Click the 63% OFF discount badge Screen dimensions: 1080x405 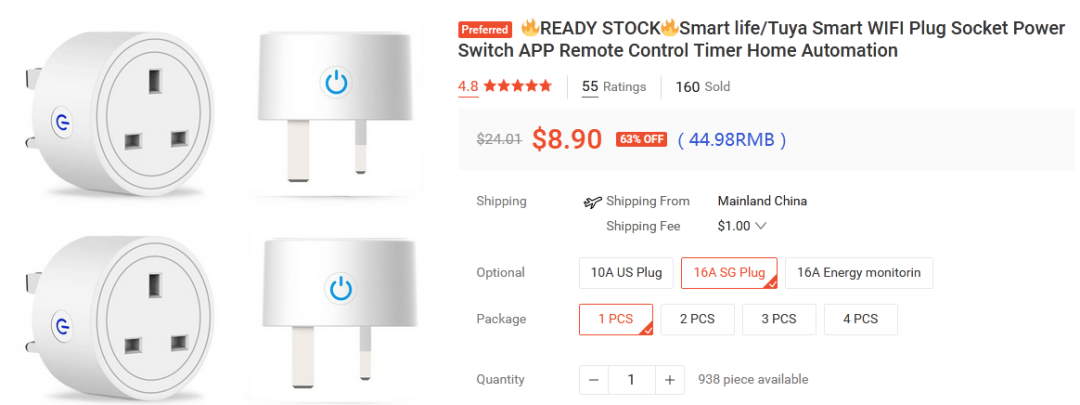(642, 140)
